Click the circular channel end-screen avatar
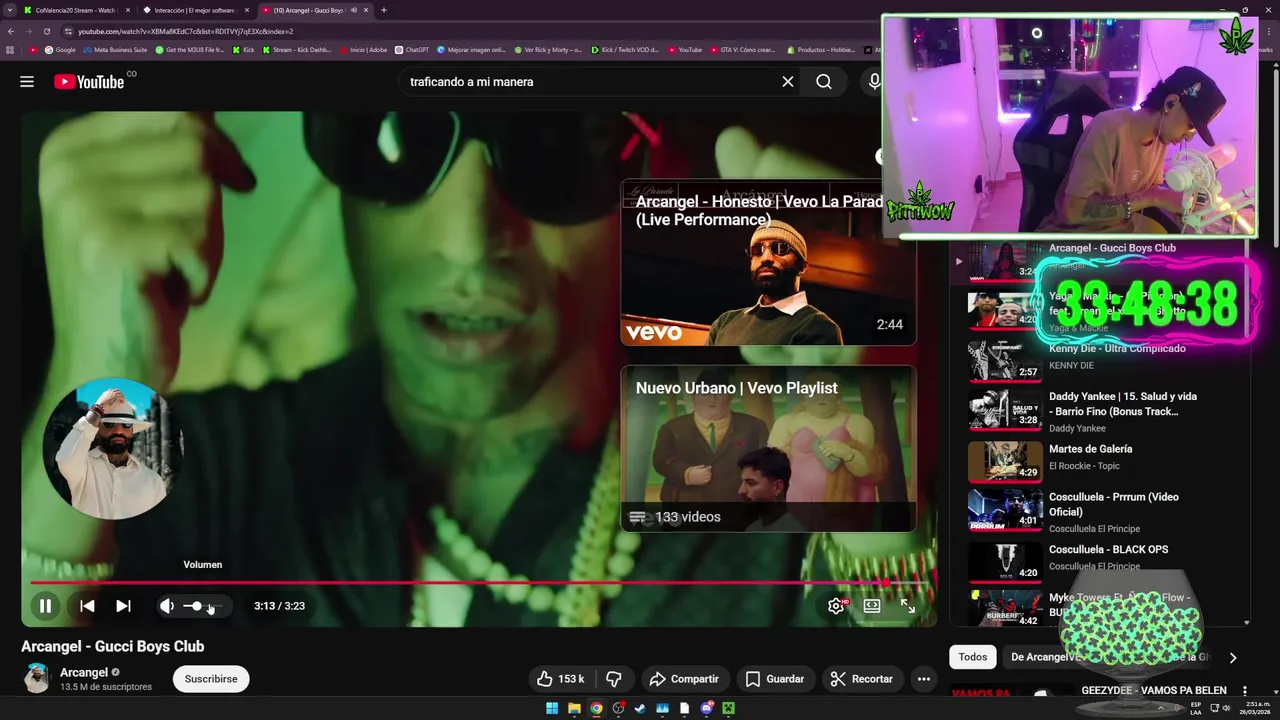The image size is (1280, 720). [x=112, y=449]
